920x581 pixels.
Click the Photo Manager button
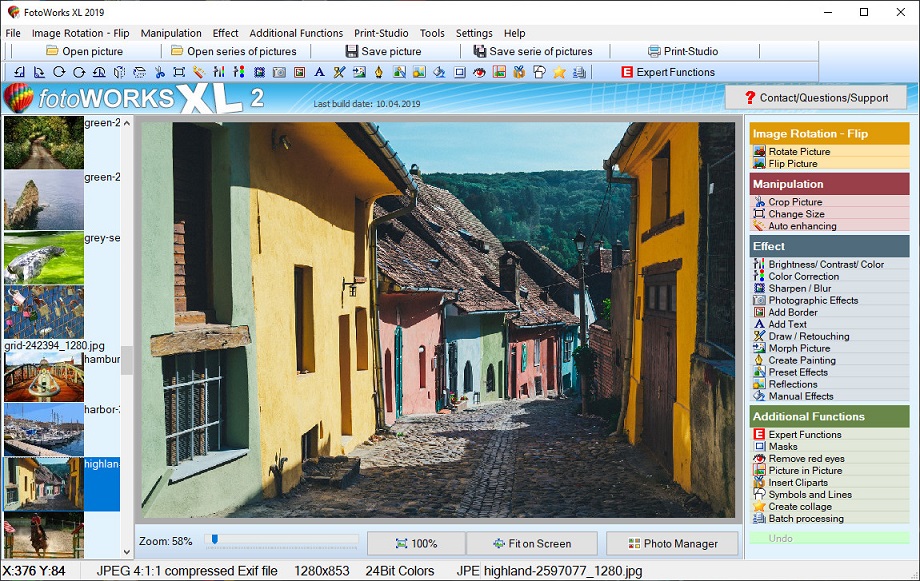(x=672, y=544)
